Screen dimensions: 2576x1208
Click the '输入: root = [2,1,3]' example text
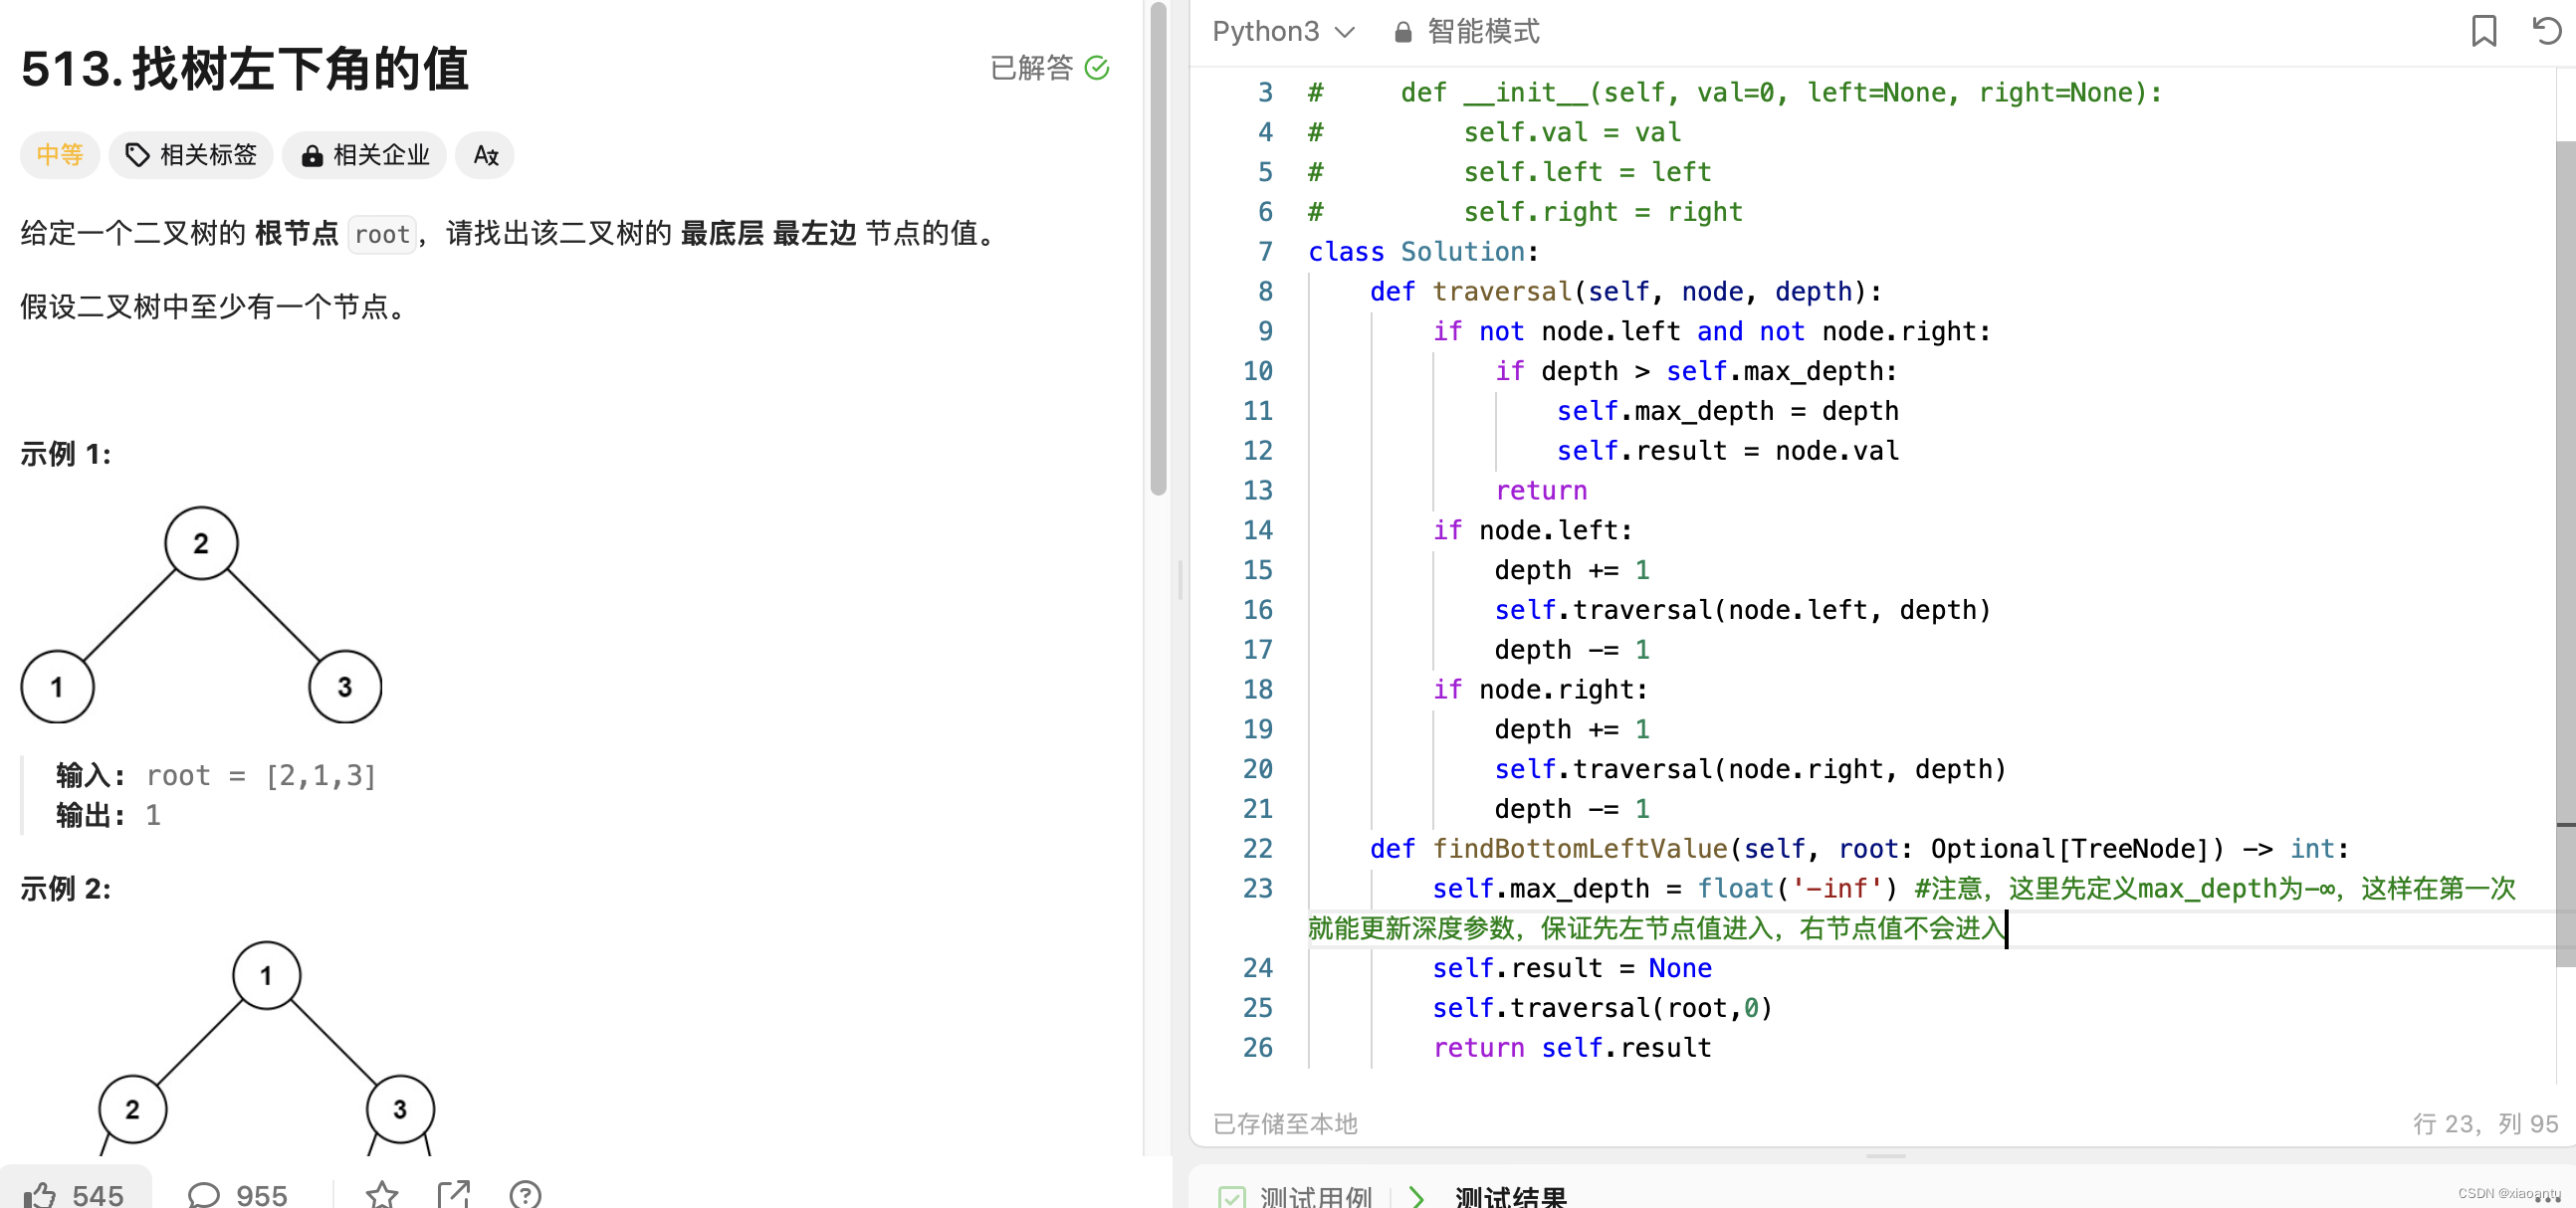pos(216,776)
